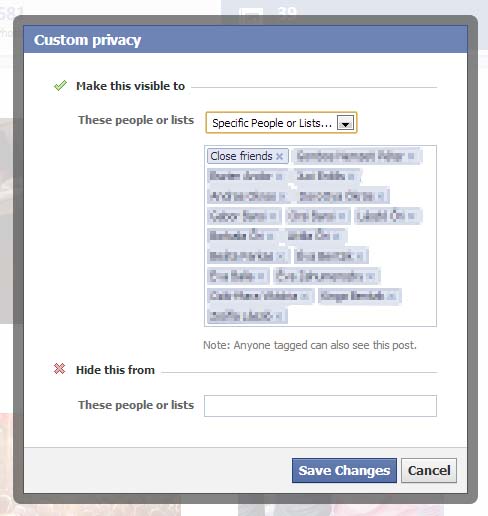Remove the Close friends tag
Screen dimensions: 488x516
280,156
